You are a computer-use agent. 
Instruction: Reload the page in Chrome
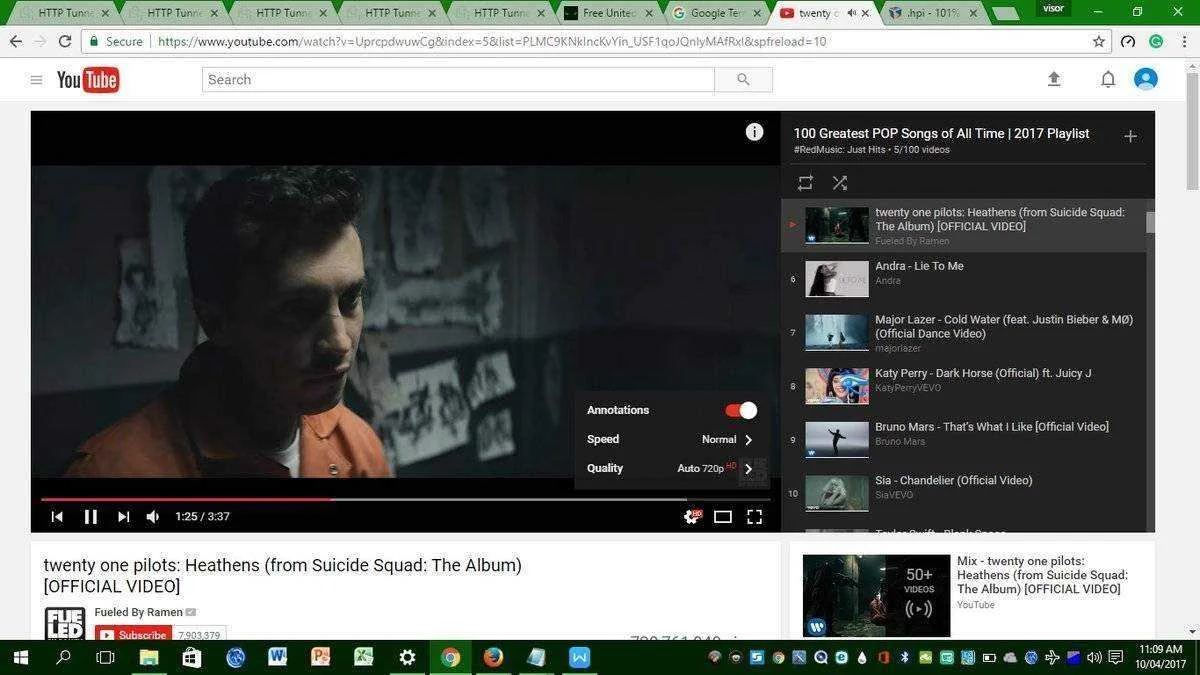65,42
